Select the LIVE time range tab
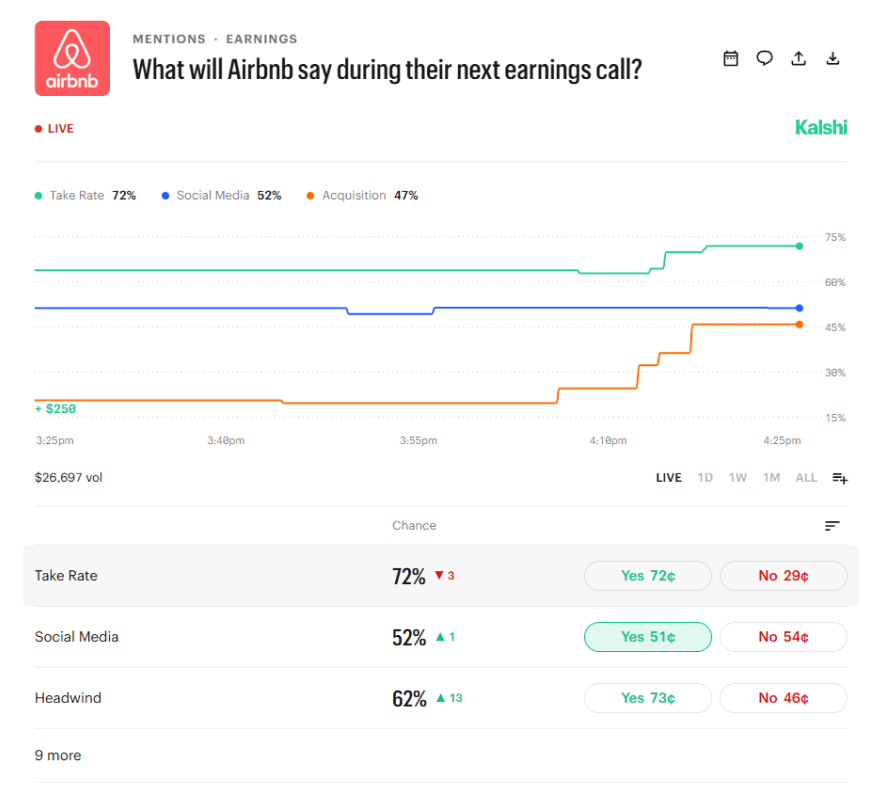The image size is (884, 795). coord(669,478)
